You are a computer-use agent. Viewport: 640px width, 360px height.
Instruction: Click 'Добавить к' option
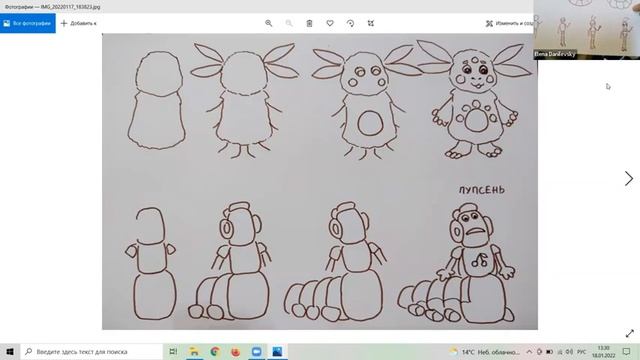click(79, 23)
